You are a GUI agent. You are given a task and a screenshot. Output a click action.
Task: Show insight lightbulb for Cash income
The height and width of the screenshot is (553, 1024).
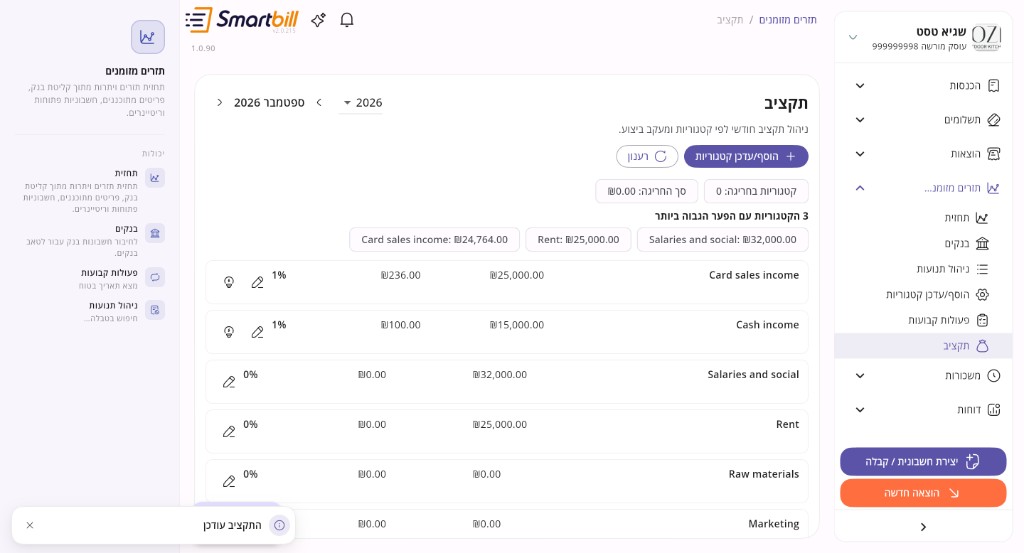pyautogui.click(x=229, y=332)
